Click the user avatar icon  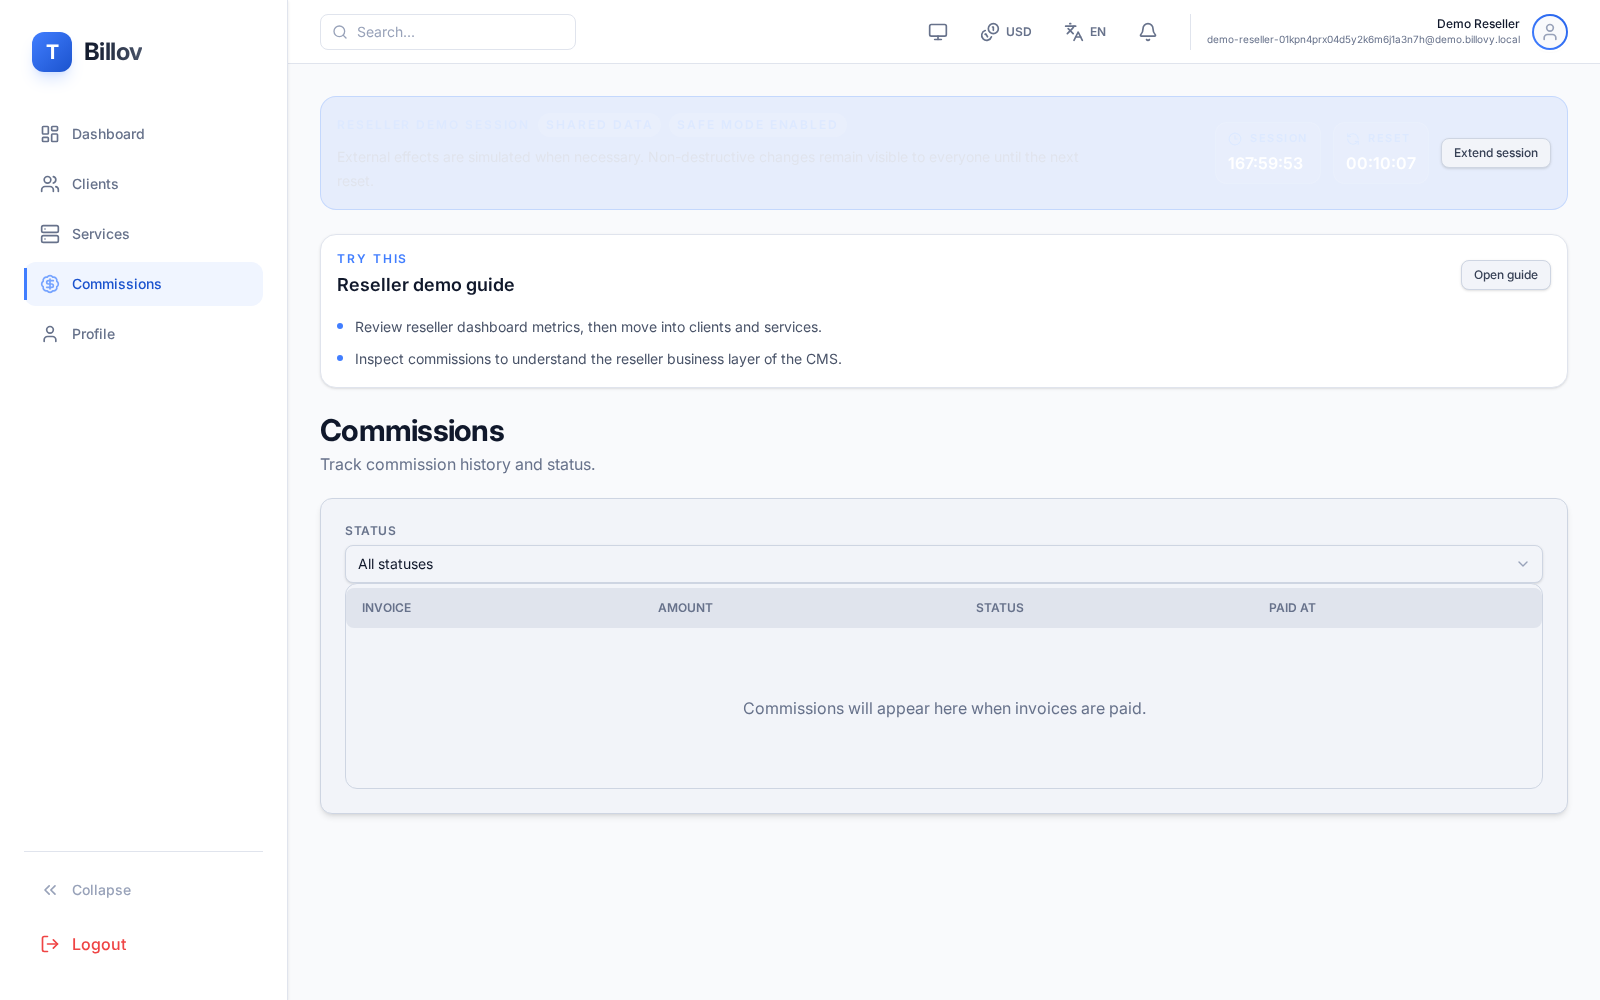pyautogui.click(x=1549, y=32)
